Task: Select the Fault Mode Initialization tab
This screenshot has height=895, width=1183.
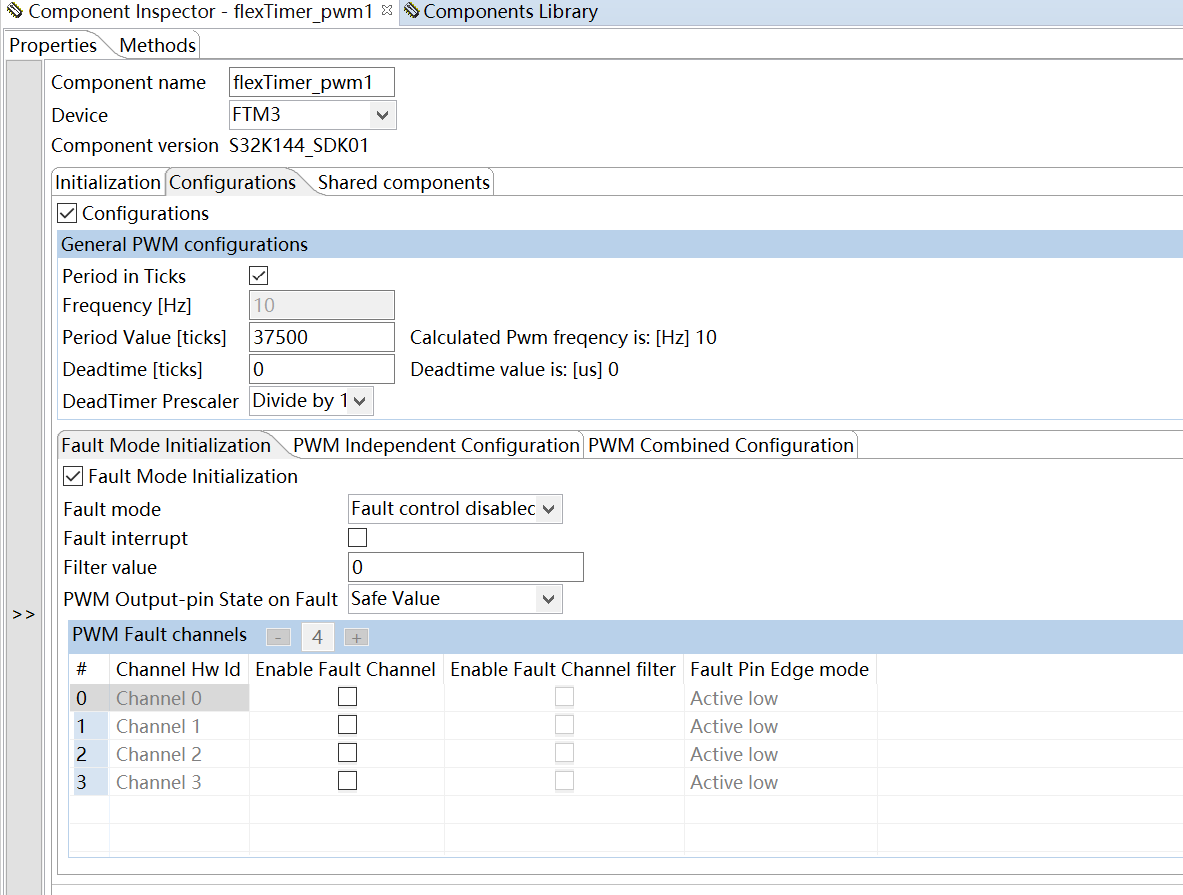Action: pyautogui.click(x=166, y=445)
